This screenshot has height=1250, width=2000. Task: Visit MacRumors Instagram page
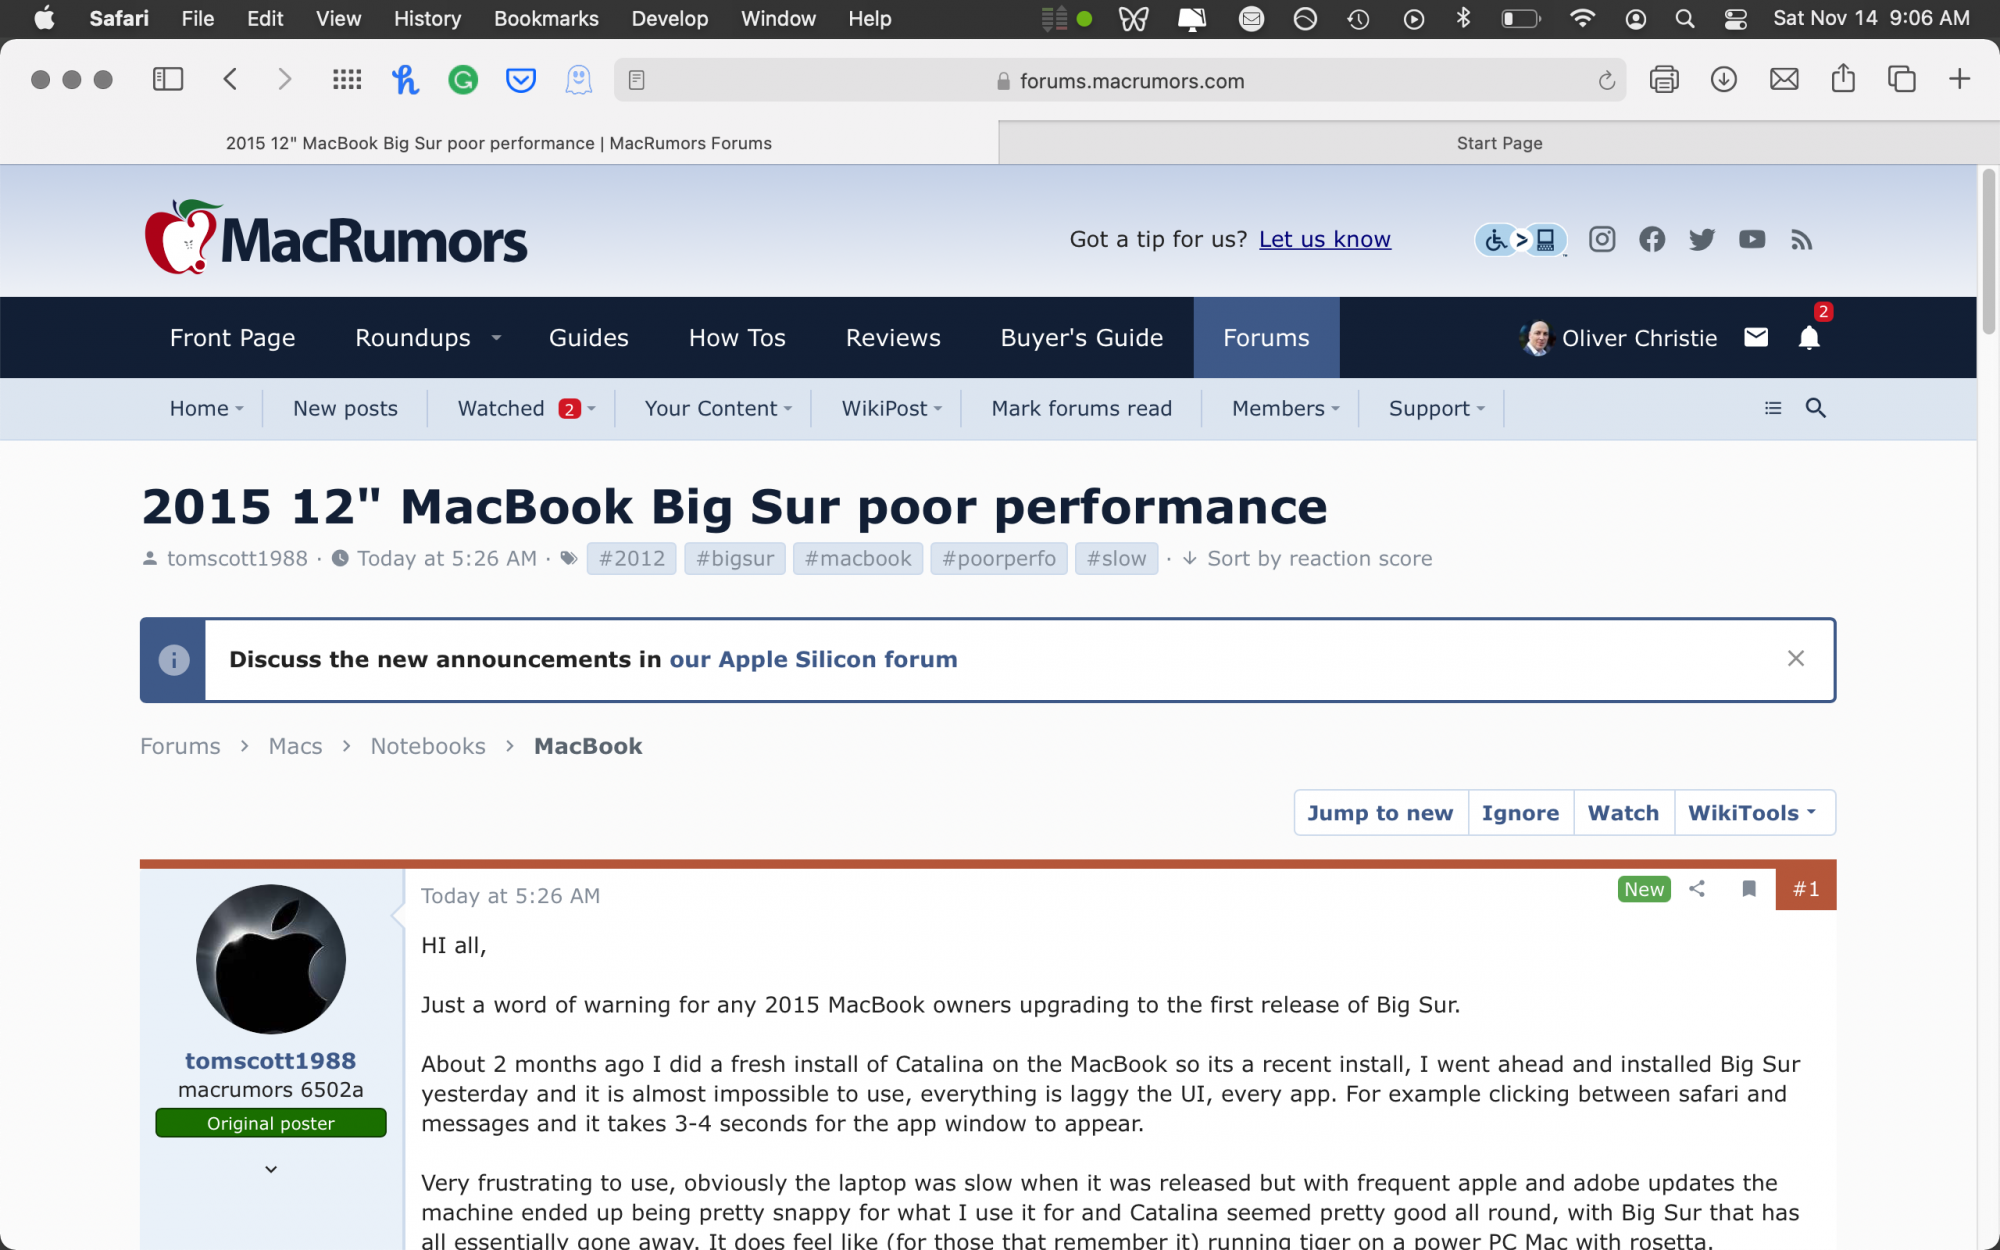click(1602, 239)
